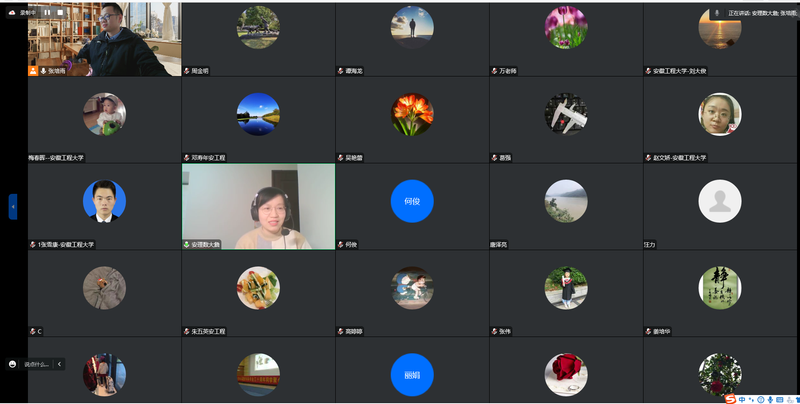This screenshot has height=404, width=800.
Task: Click the speaking indicator microphone icon
Action: pos(716,12)
